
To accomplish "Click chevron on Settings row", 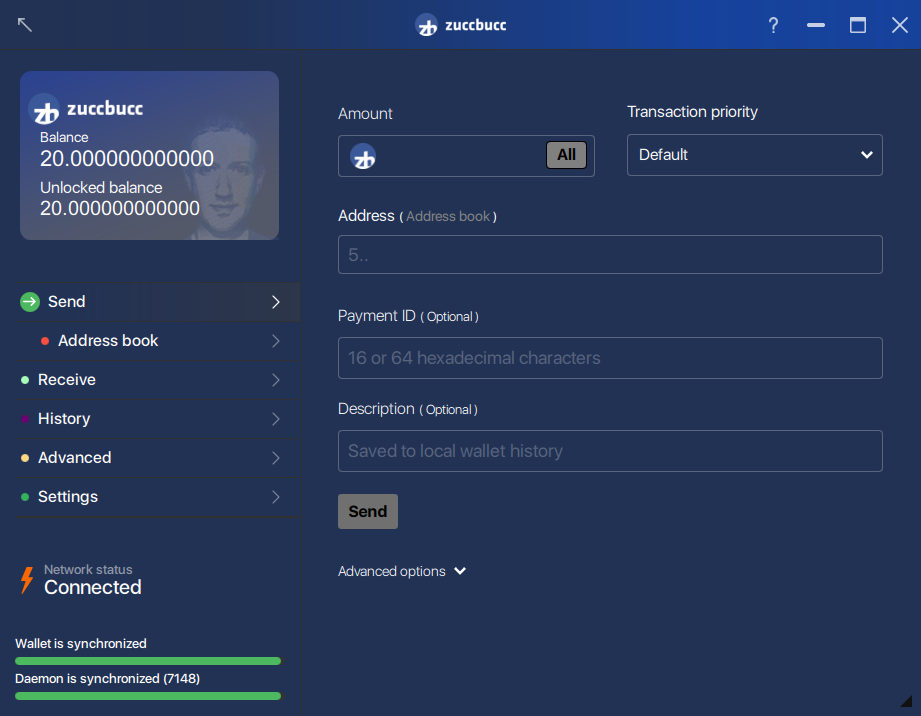I will (x=276, y=497).
